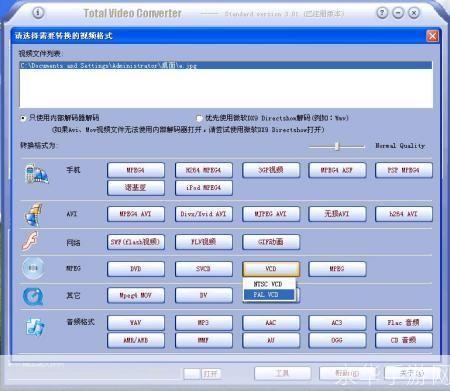Image resolution: width=450 pixels, height=391 pixels.
Task: Click the OGG audio button
Action: [x=337, y=340]
